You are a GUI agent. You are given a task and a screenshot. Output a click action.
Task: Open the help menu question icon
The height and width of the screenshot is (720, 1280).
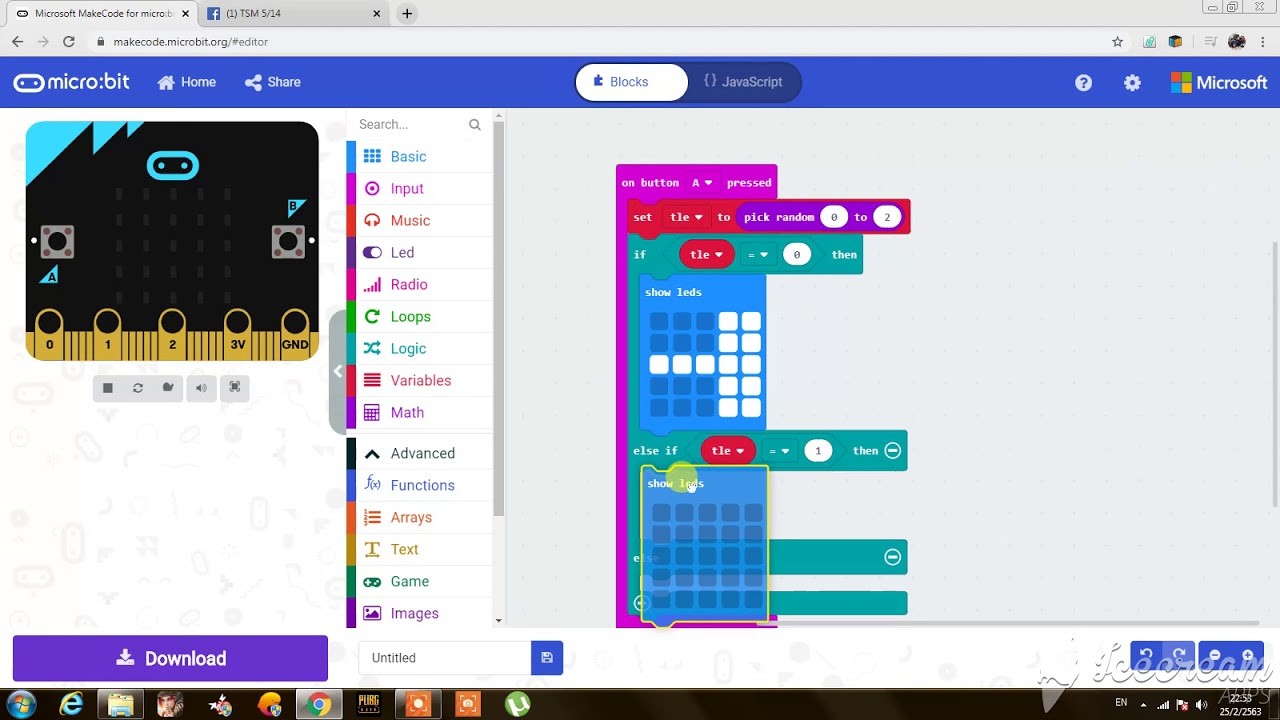(1083, 83)
